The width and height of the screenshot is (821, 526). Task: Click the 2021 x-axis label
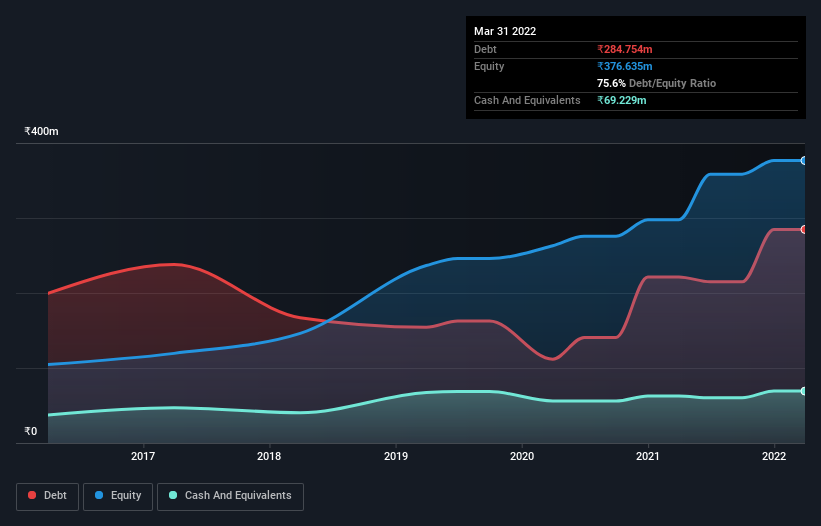648,456
